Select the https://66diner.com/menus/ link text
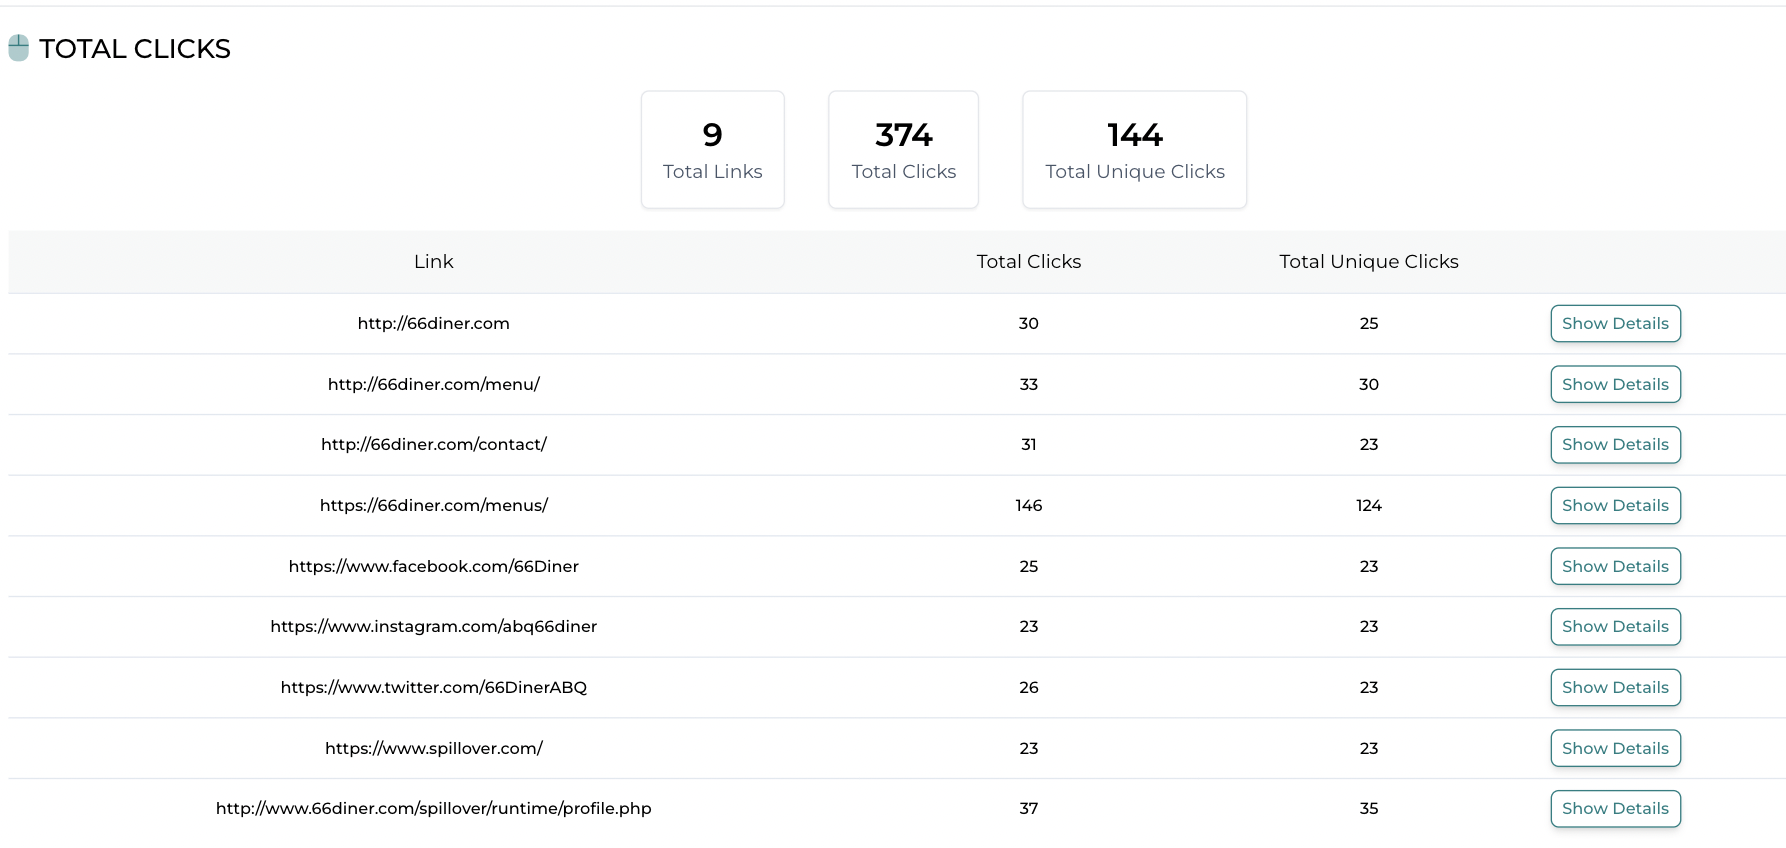The height and width of the screenshot is (848, 1786). (434, 505)
